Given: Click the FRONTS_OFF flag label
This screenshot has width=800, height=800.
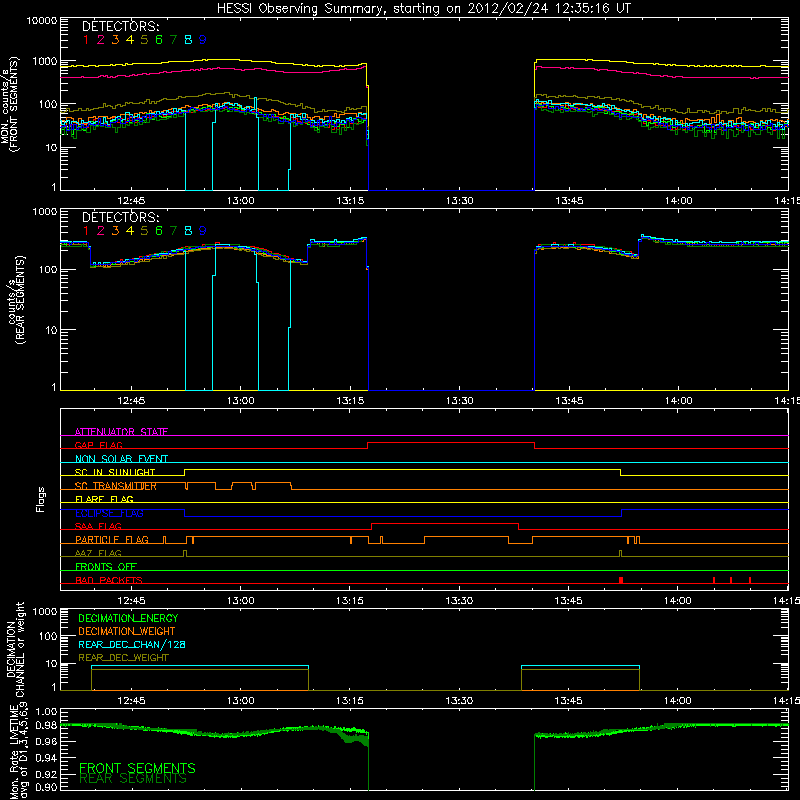Looking at the screenshot, I should coord(106,567).
